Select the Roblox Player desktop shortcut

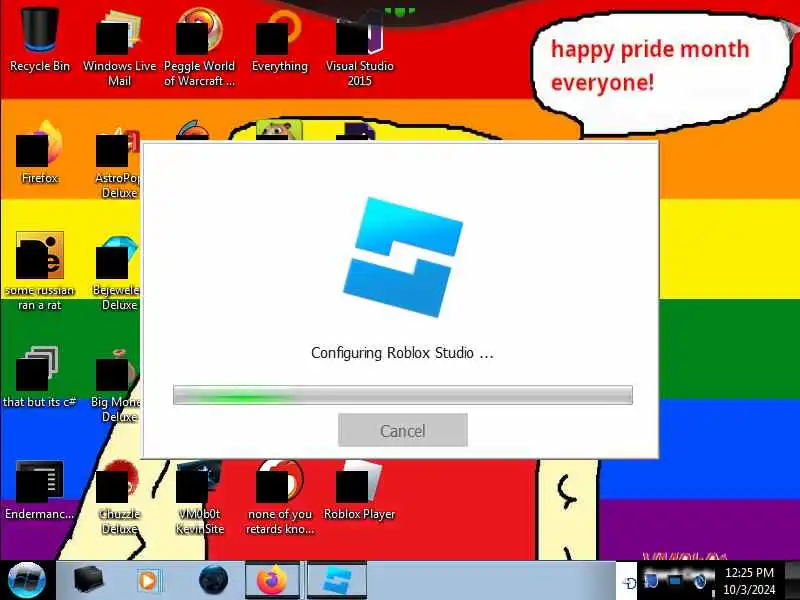click(x=360, y=490)
